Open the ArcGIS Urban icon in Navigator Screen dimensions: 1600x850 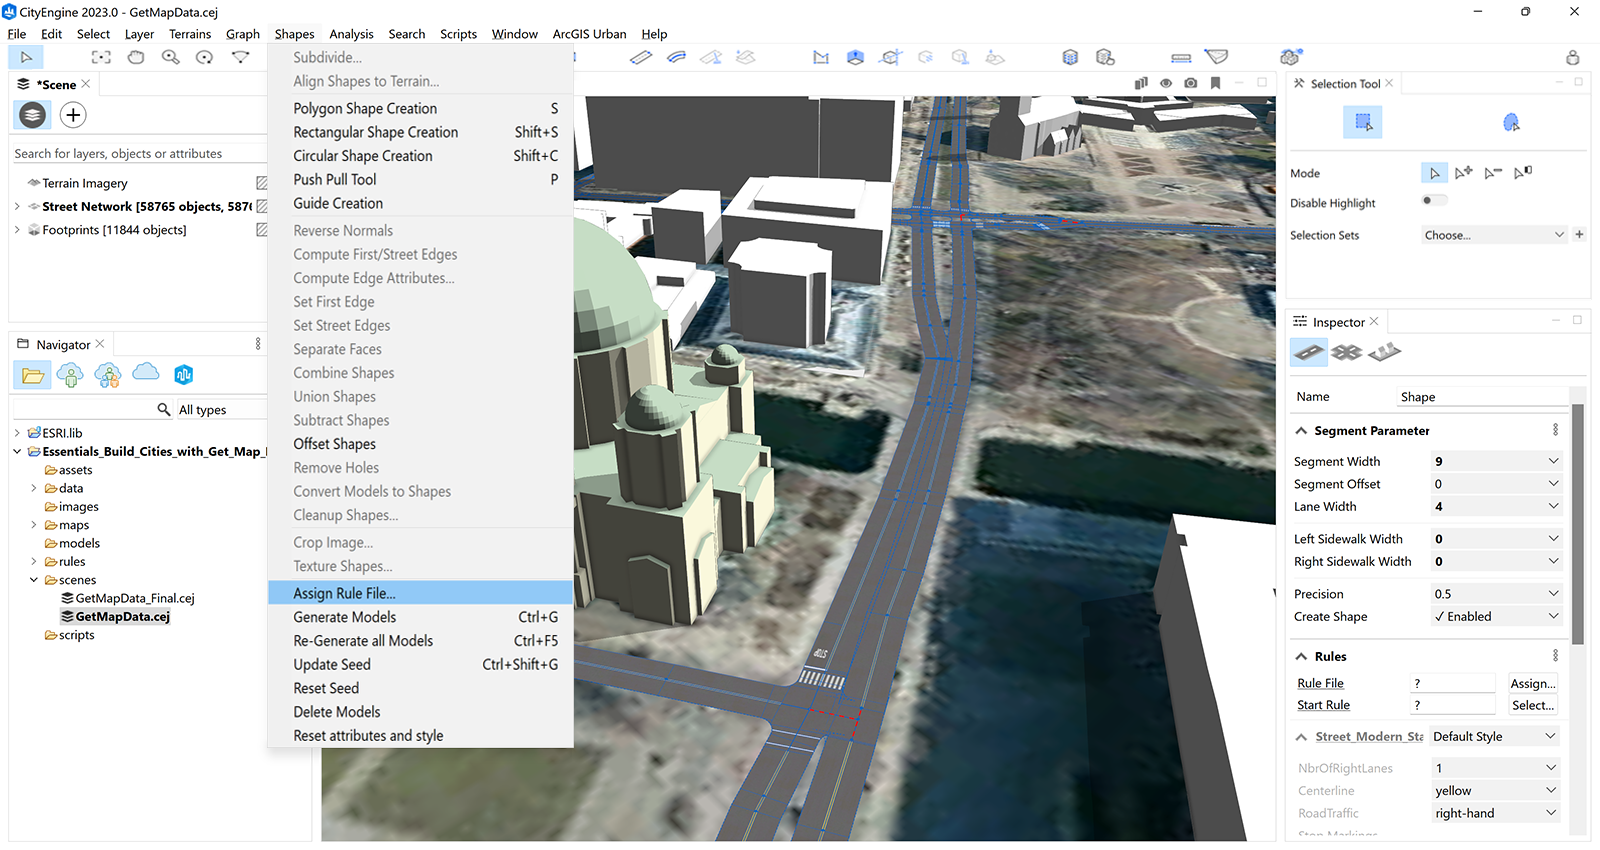pyautogui.click(x=183, y=375)
